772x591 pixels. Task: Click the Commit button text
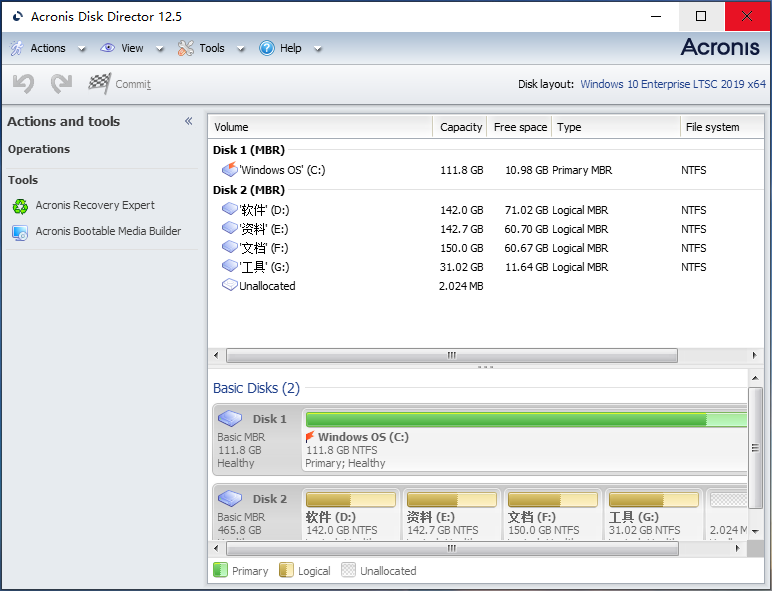[x=133, y=84]
